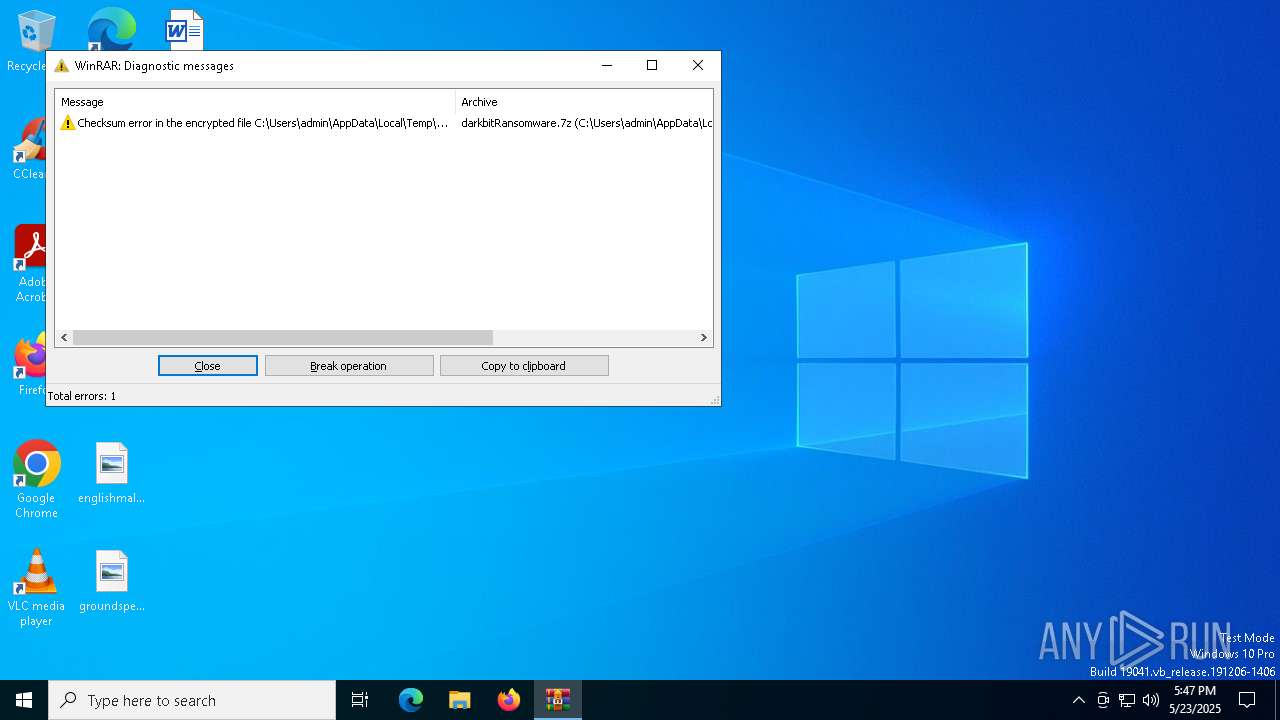
Task: Click Break operation button
Action: click(349, 366)
